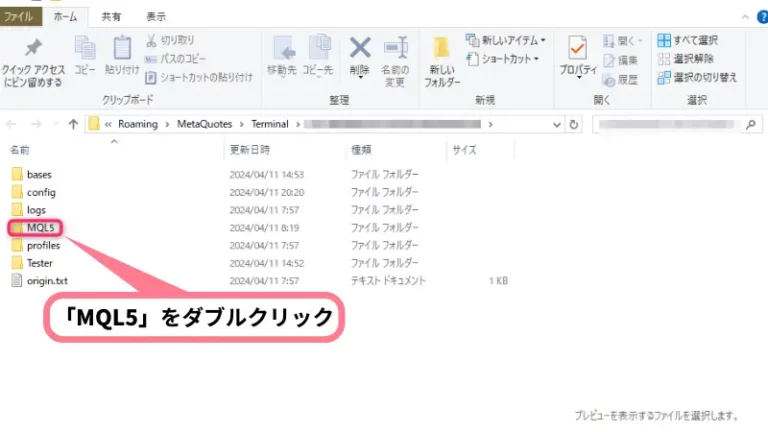768x432 pixels.
Task: Switch to the Share (共有) tab
Action: [x=114, y=16]
